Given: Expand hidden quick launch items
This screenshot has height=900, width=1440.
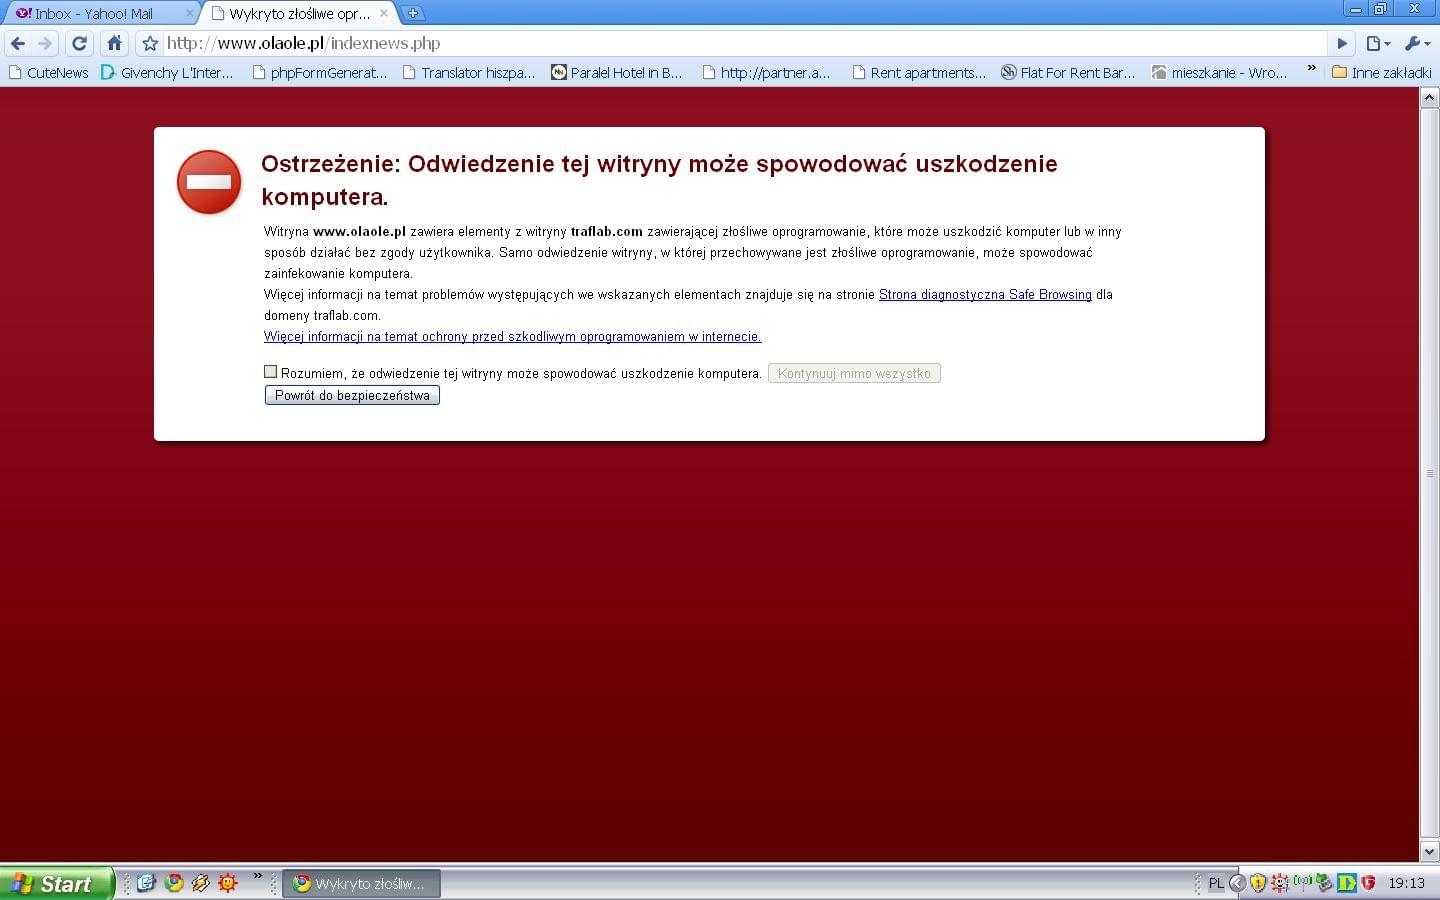Looking at the screenshot, I should coord(257,877).
